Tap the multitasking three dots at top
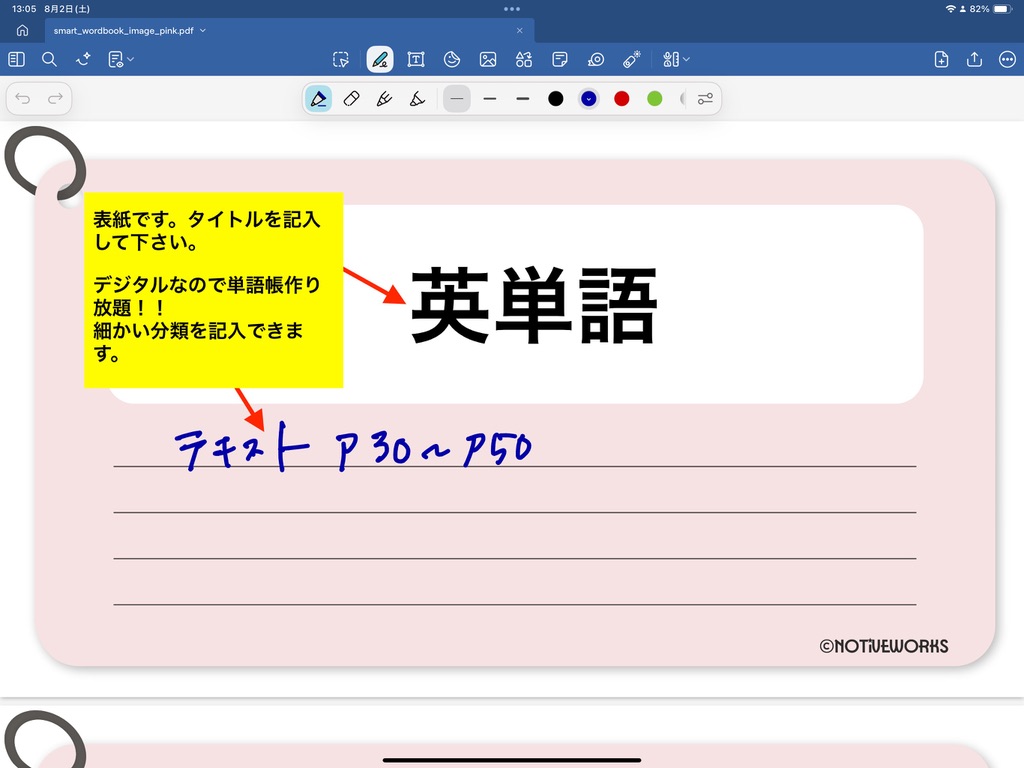1024x768 pixels. (x=512, y=9)
